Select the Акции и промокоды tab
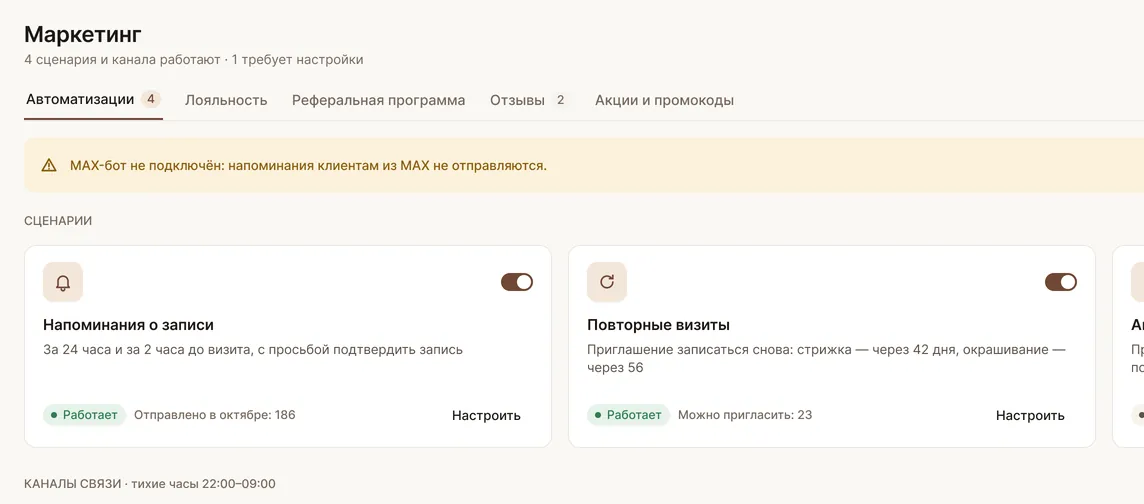 tap(665, 101)
